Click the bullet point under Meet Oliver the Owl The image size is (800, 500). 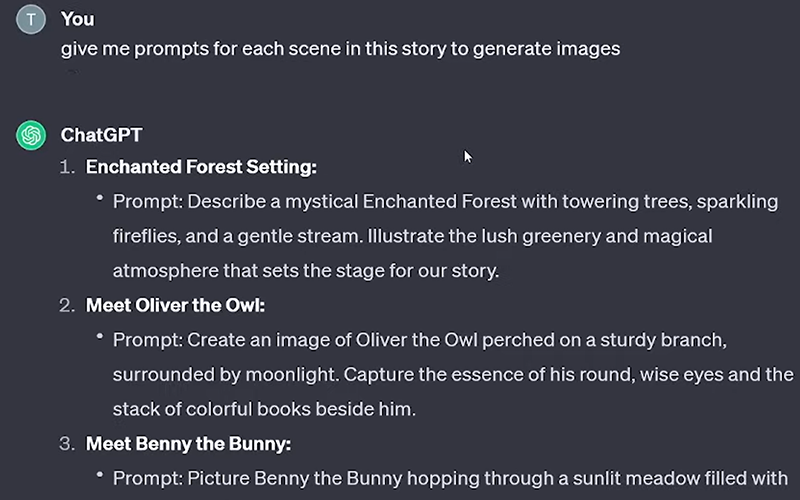tap(100, 338)
